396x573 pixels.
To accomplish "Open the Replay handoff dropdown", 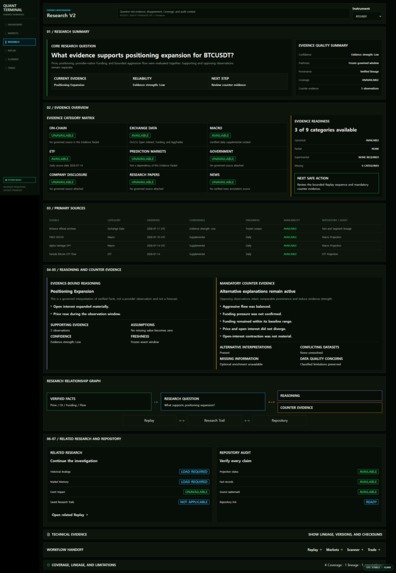I will [314, 550].
